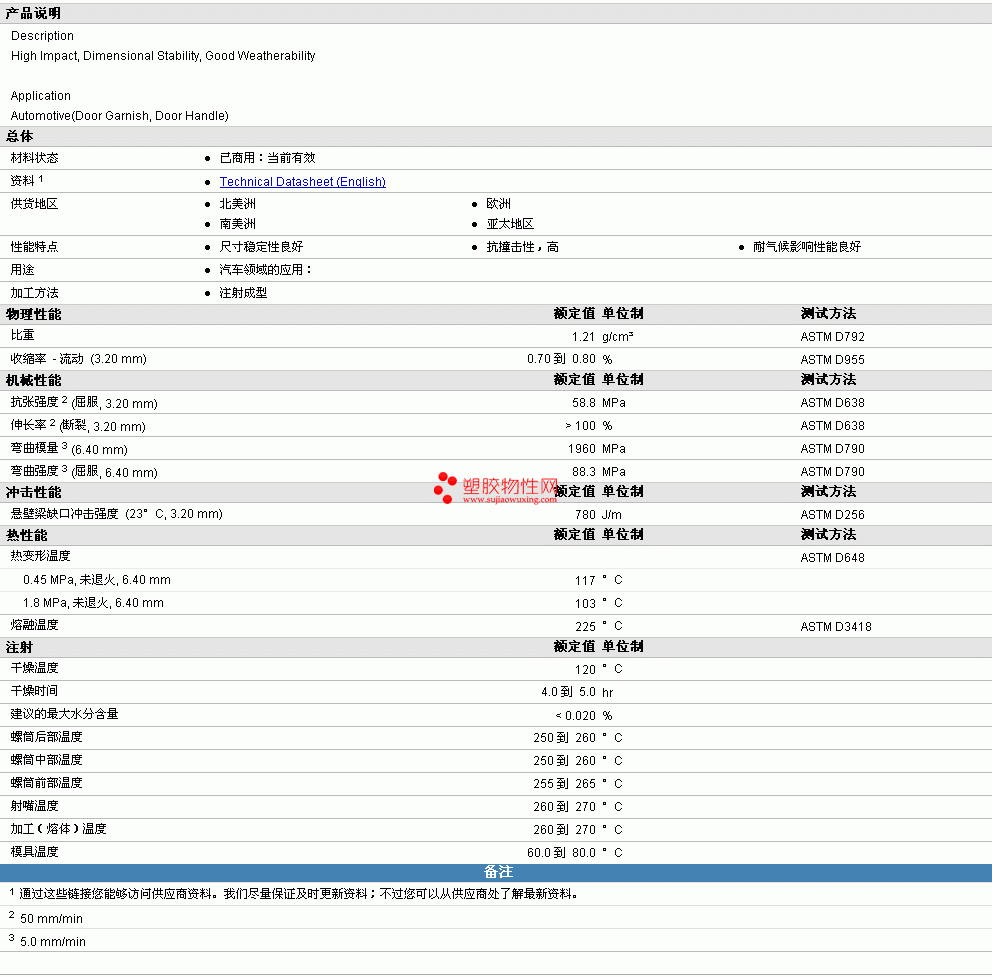Viewport: 992px width, 977px height.
Task: Click the 伸长率 (断裂, 3.20 mm) row label
Action: 78,425
